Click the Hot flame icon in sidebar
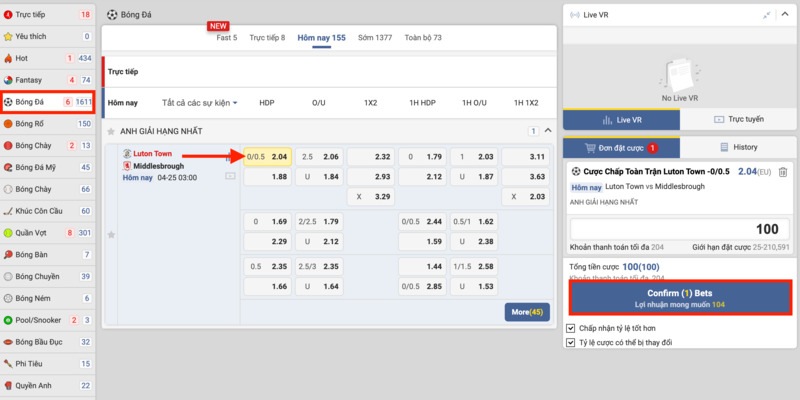The height and width of the screenshot is (400, 800). coord(9,58)
